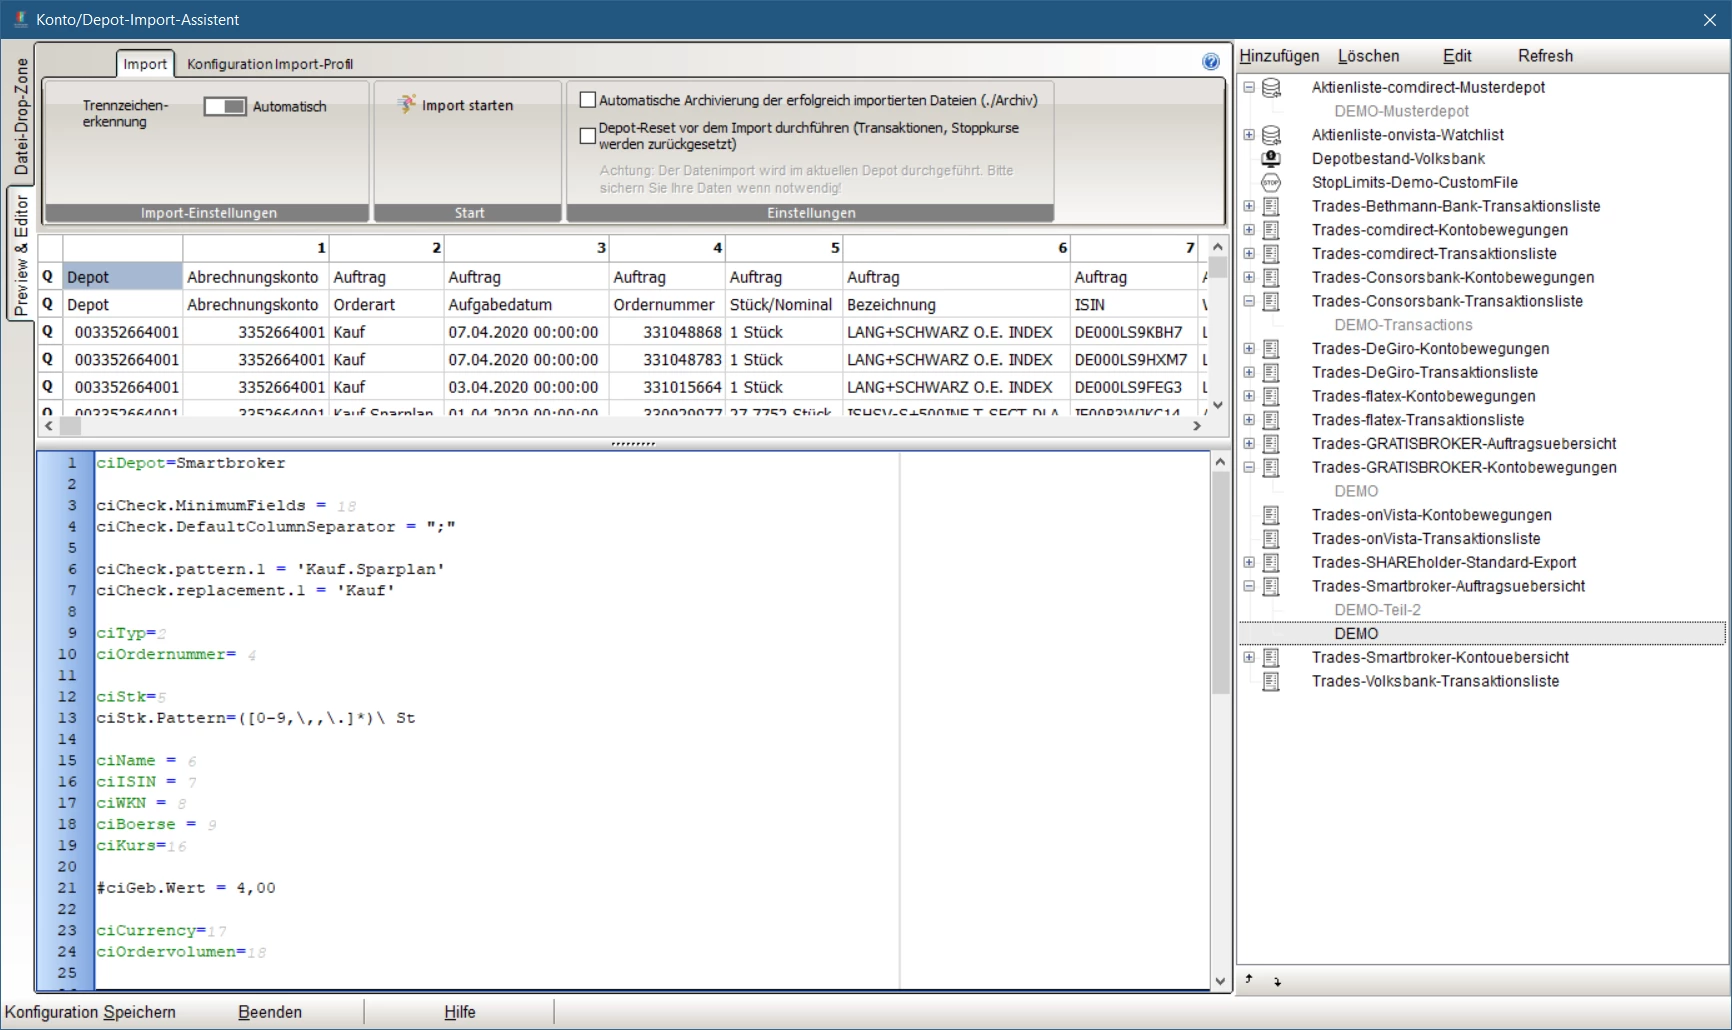The width and height of the screenshot is (1732, 1030).
Task: Click the editor vertical scrollbar down arrow
Action: 1220,981
